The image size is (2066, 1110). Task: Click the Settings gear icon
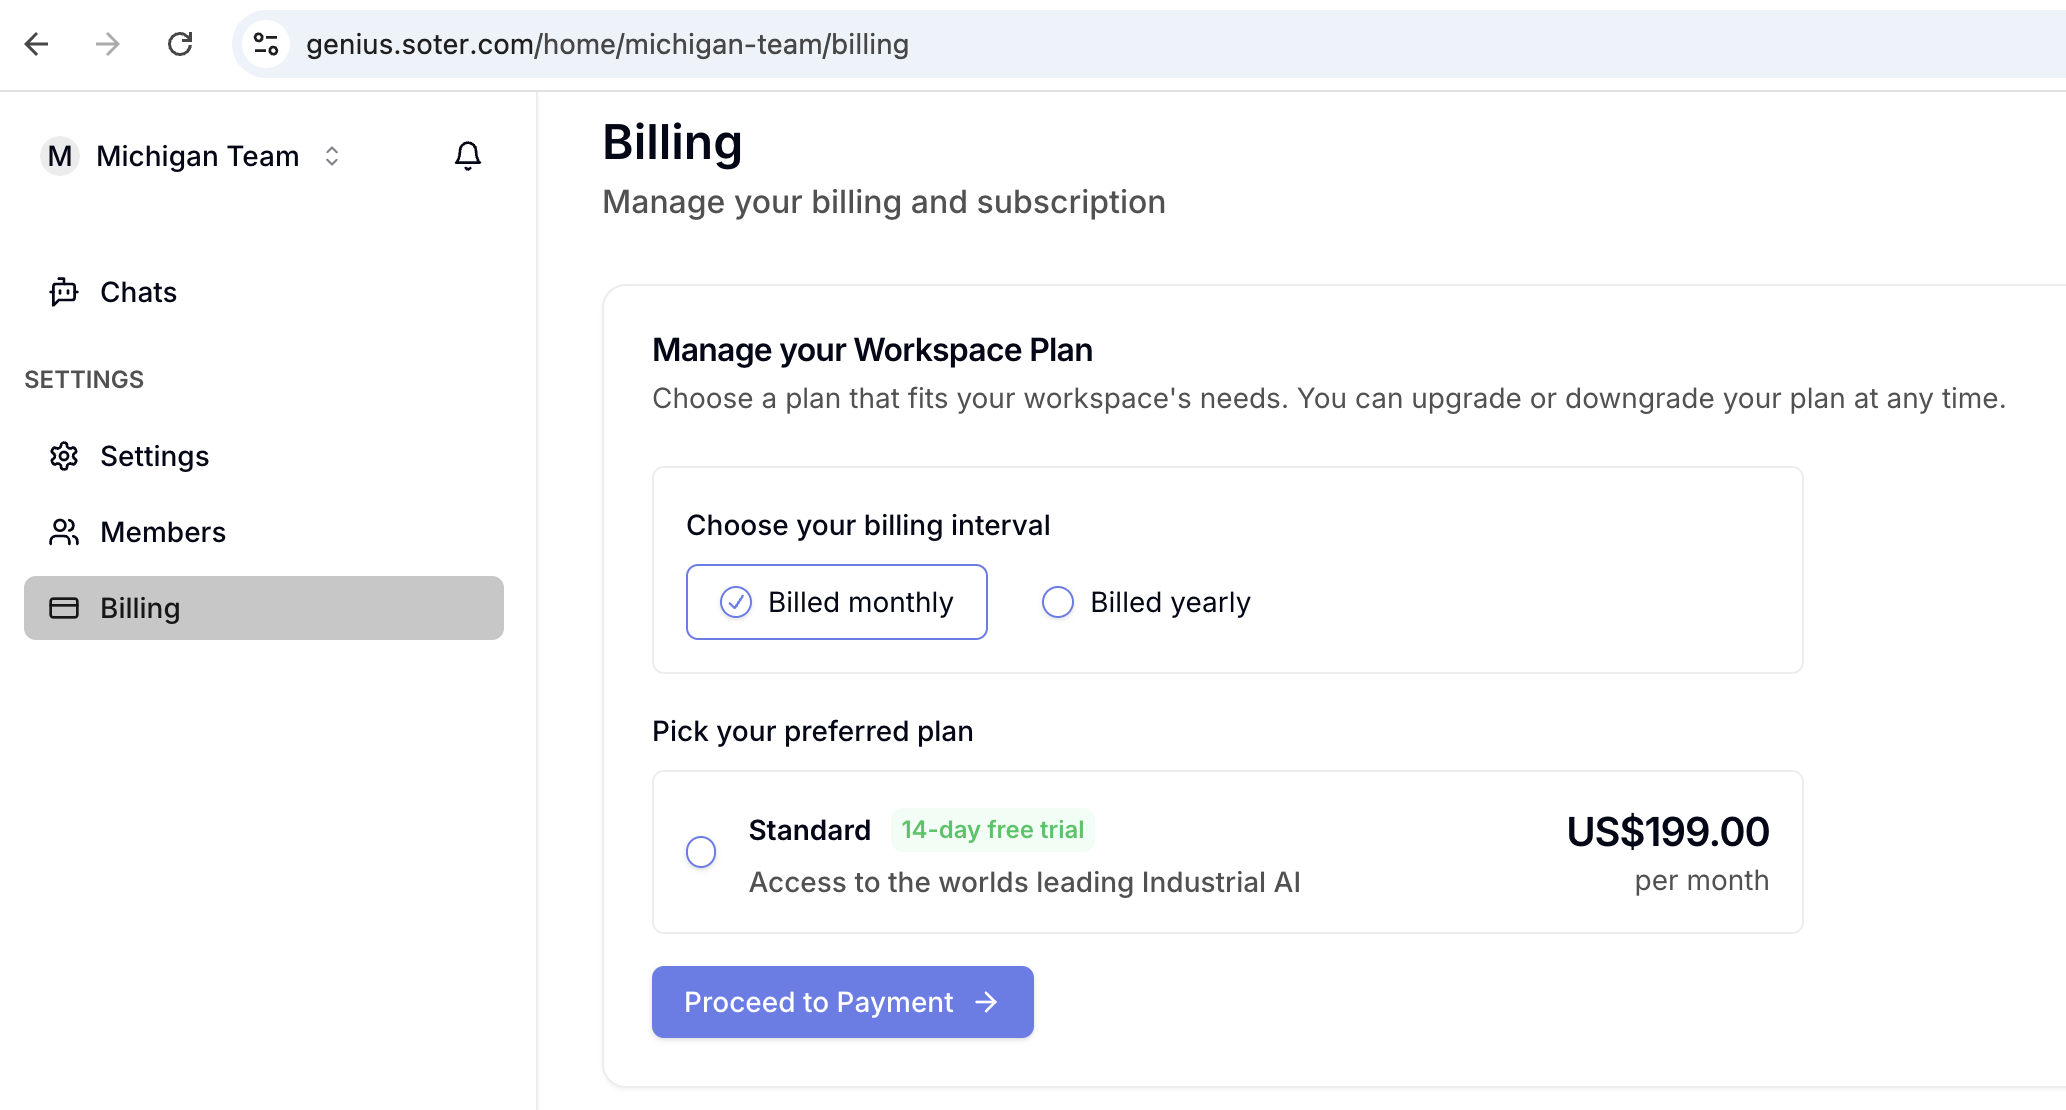click(63, 455)
